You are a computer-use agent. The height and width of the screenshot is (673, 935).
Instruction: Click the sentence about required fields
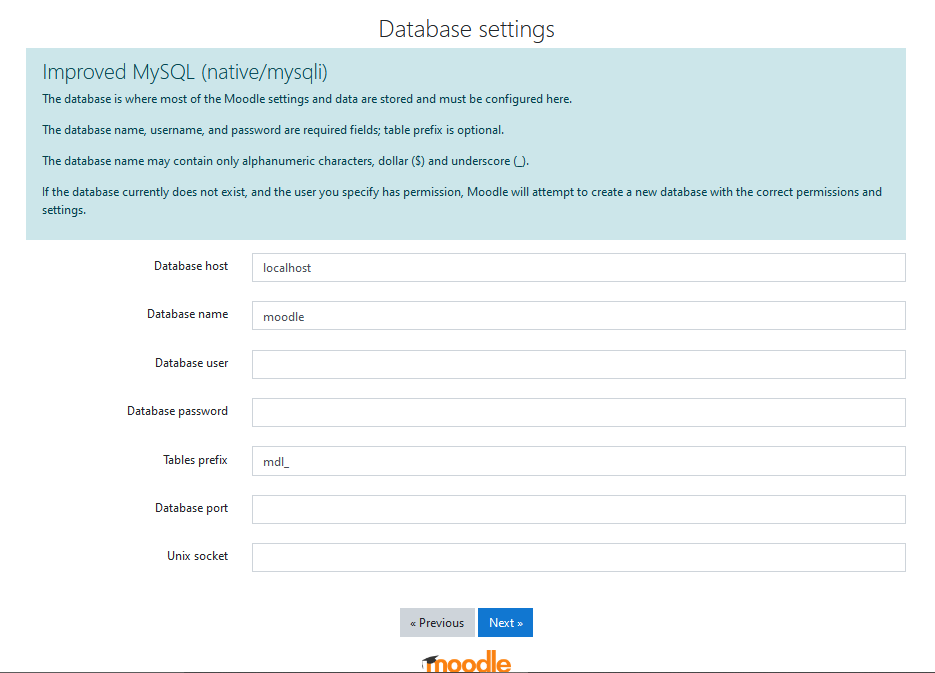(x=273, y=130)
